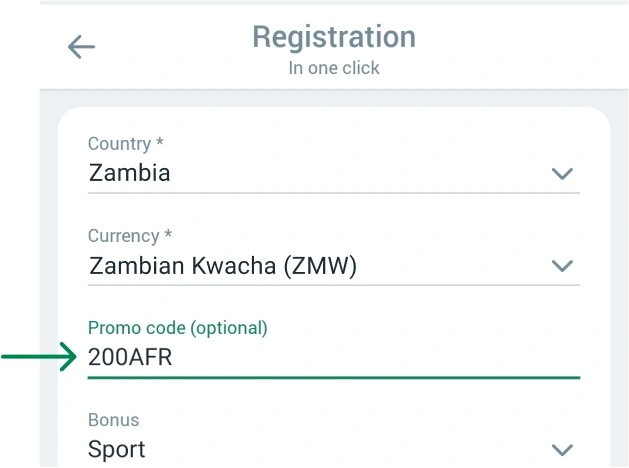Click the Country * field label
The width and height of the screenshot is (629, 468).
point(125,144)
